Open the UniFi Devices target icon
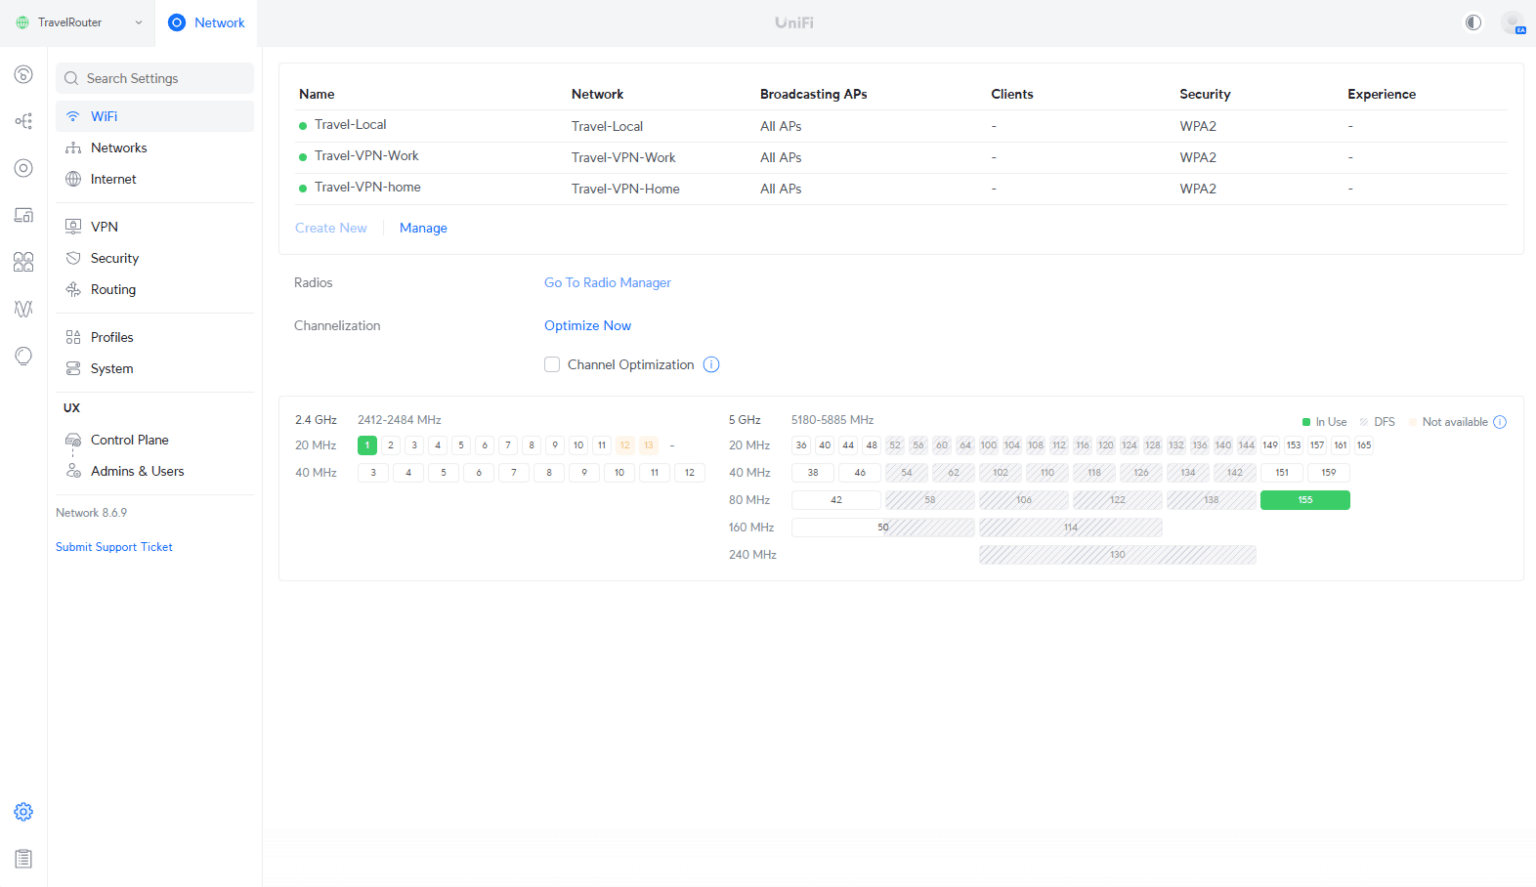 tap(23, 168)
